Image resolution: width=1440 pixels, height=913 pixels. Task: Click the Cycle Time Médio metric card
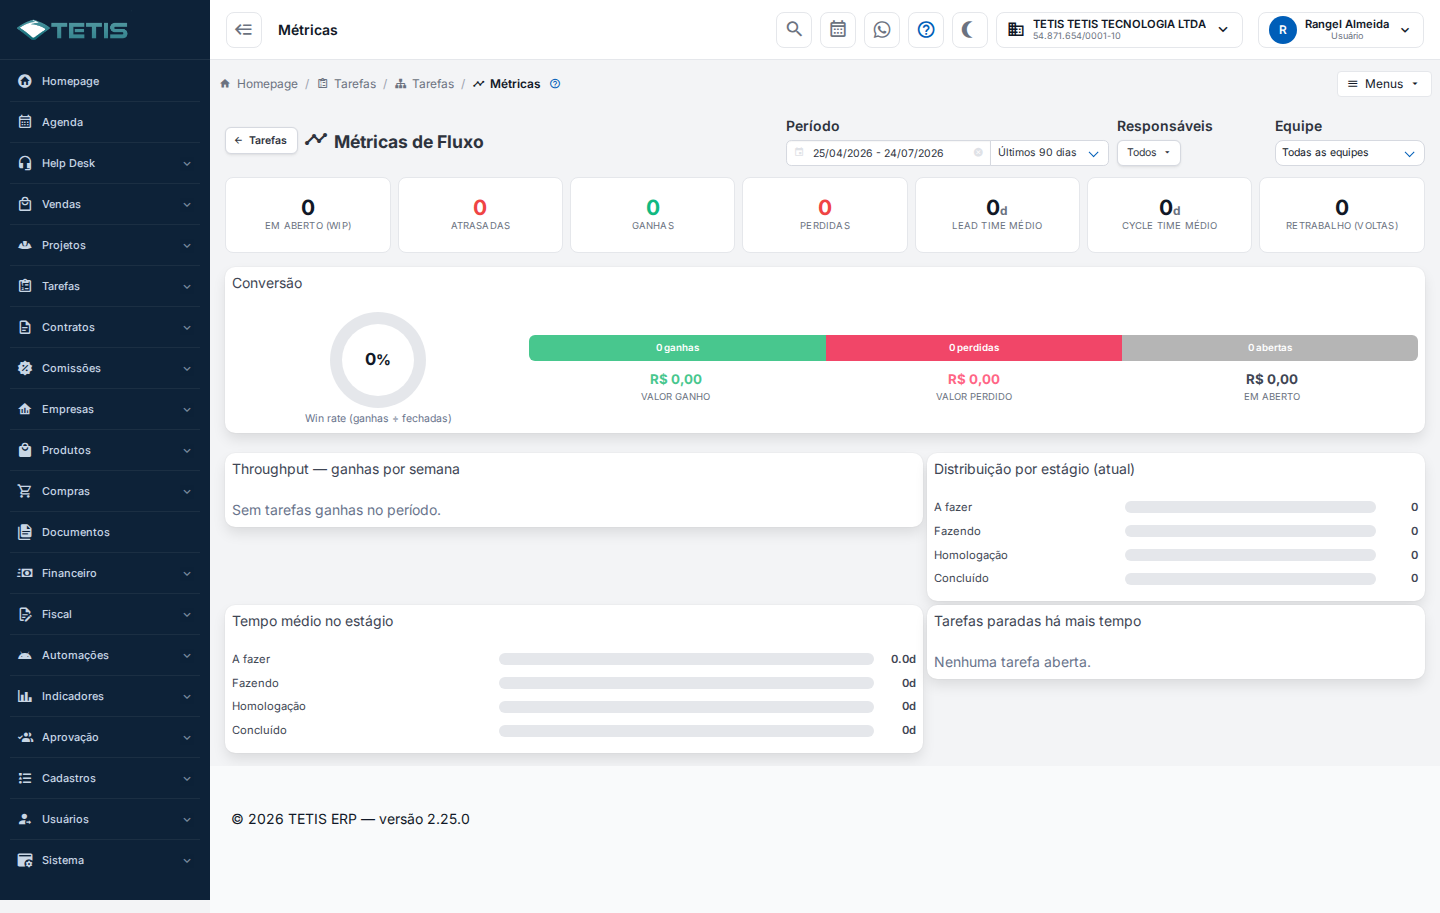[1169, 215]
